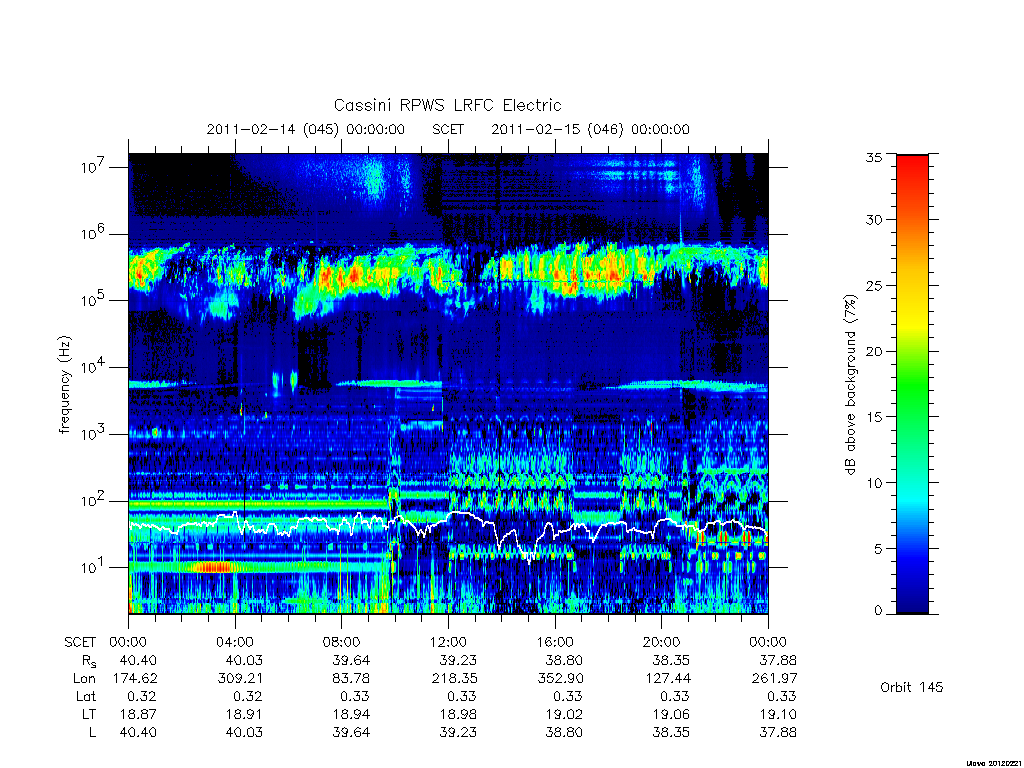Image resolution: width=1024 pixels, height=768 pixels.
Task: Select end timestamp "2011-02-15 (046) 00:00:00"
Action: click(x=590, y=129)
